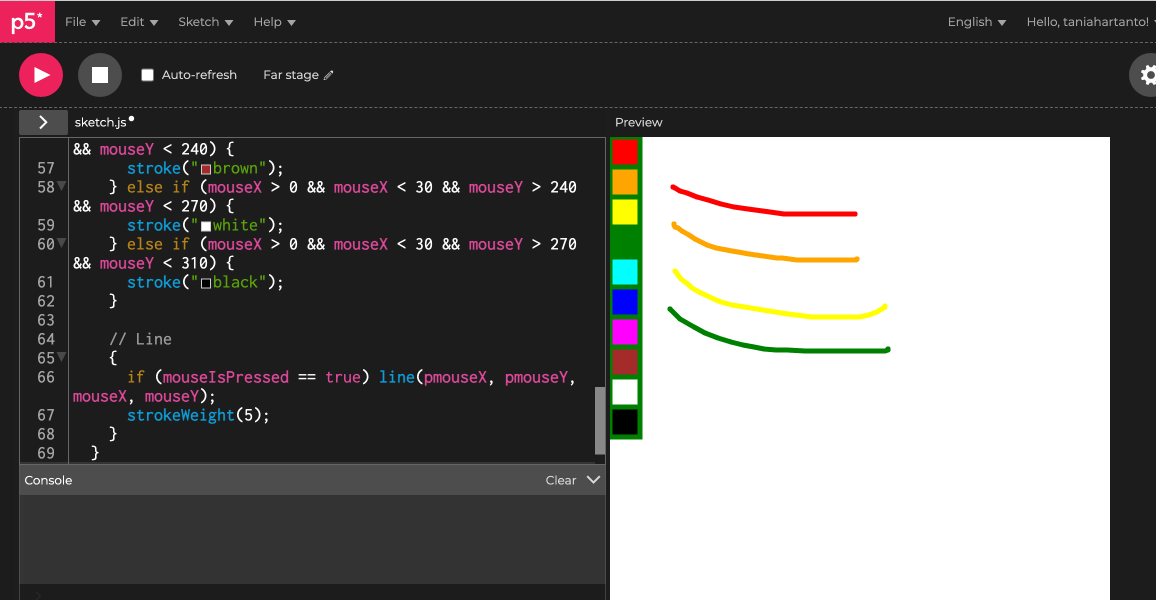The width and height of the screenshot is (1156, 600).
Task: Pick the red color swatch in preview
Action: pos(625,152)
